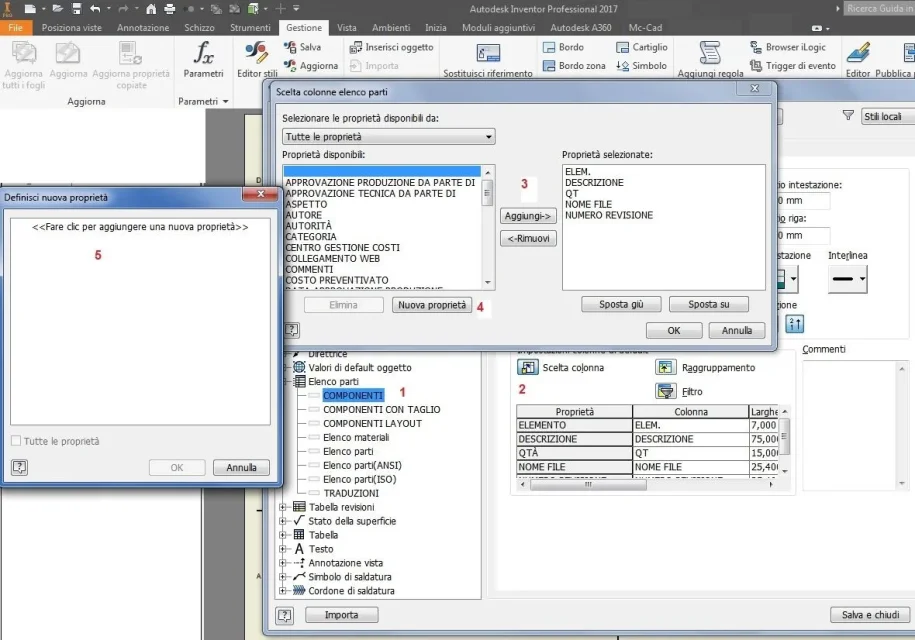The height and width of the screenshot is (640, 915).
Task: Click the filter funnel icon near Stili locali
Action: [x=848, y=116]
